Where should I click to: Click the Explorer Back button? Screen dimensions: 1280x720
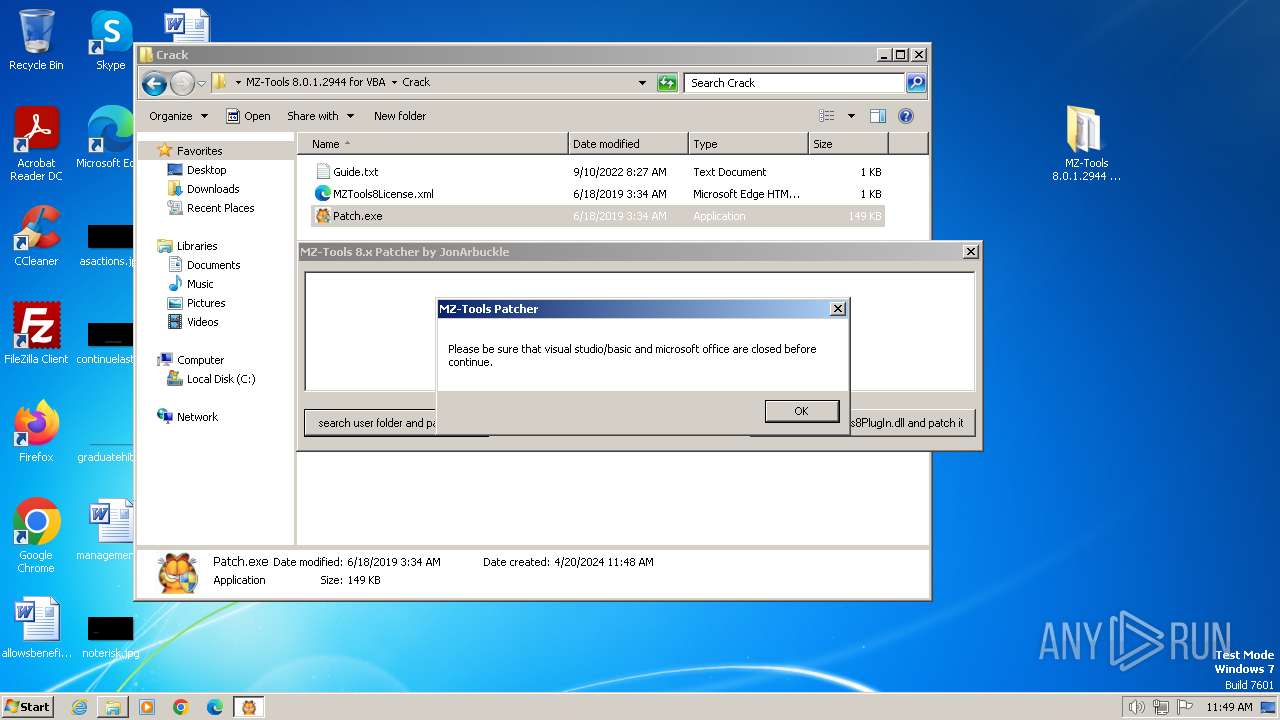pos(154,83)
